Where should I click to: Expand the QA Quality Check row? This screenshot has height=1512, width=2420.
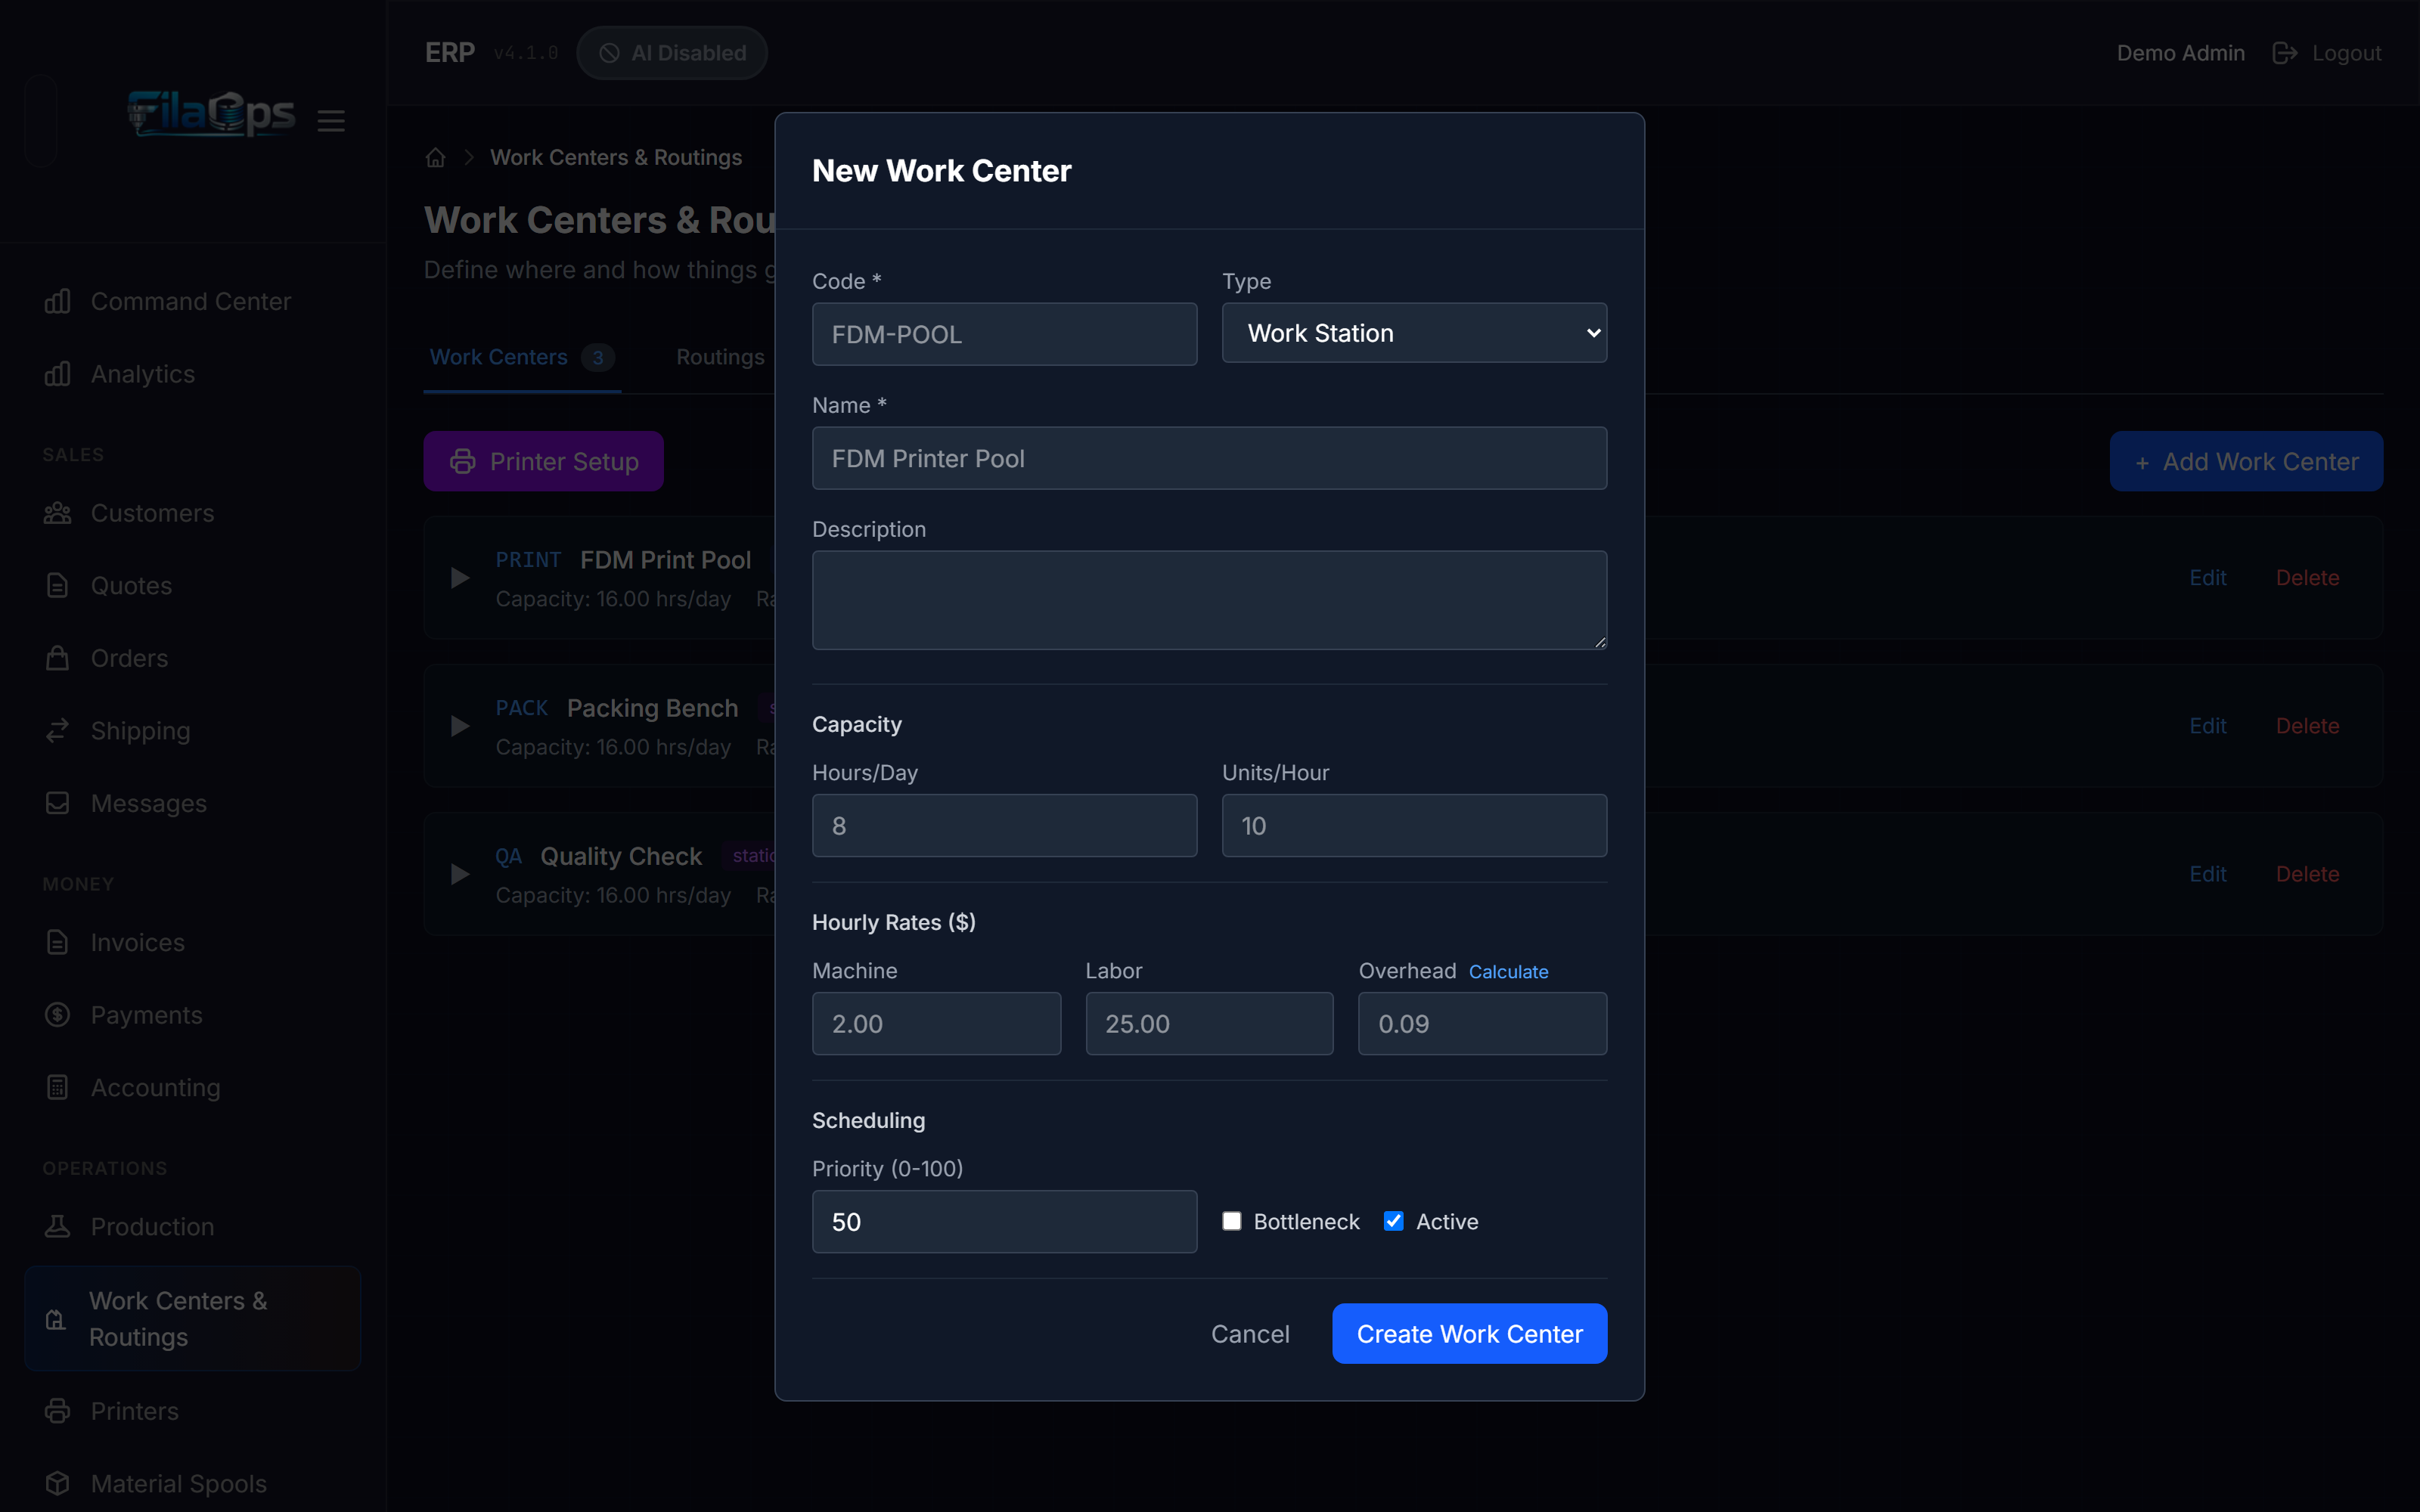click(460, 874)
